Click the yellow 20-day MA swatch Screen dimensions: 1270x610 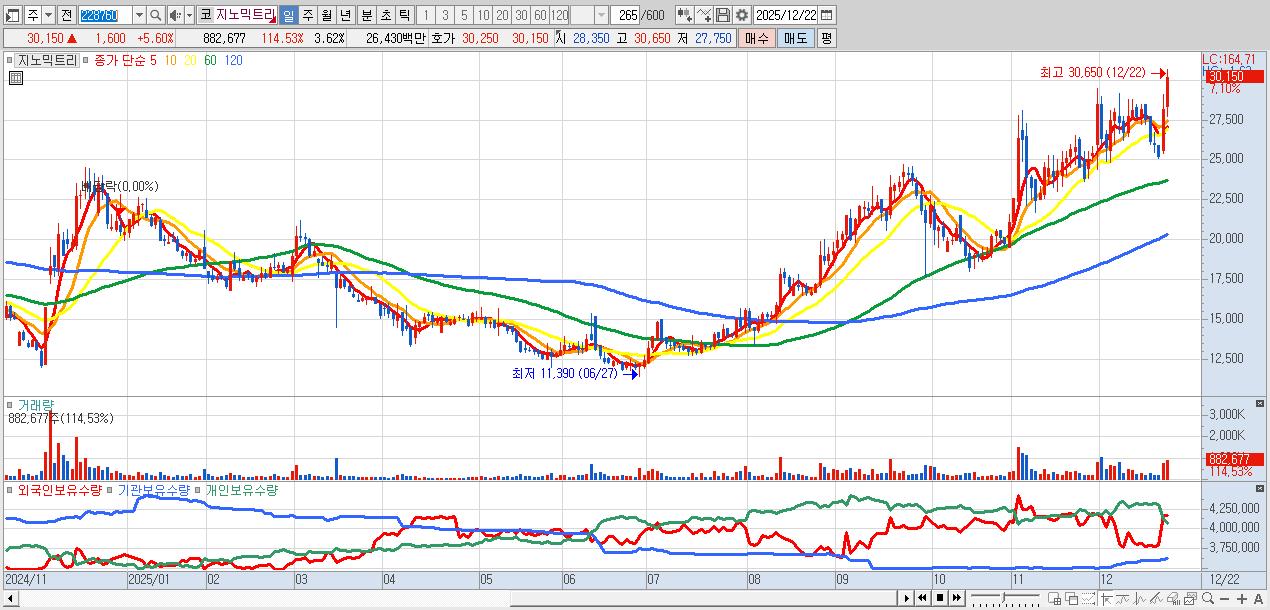(190, 61)
